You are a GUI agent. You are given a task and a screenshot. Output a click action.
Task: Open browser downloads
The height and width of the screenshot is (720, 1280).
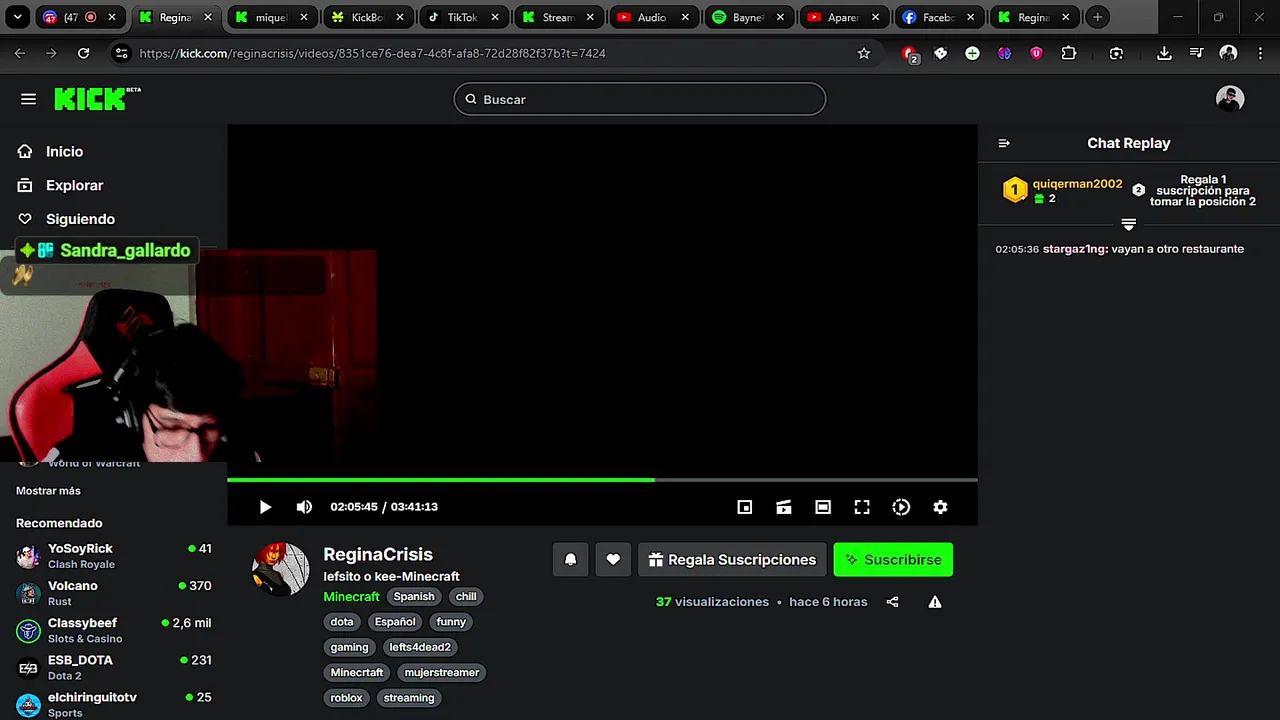coord(1164,53)
